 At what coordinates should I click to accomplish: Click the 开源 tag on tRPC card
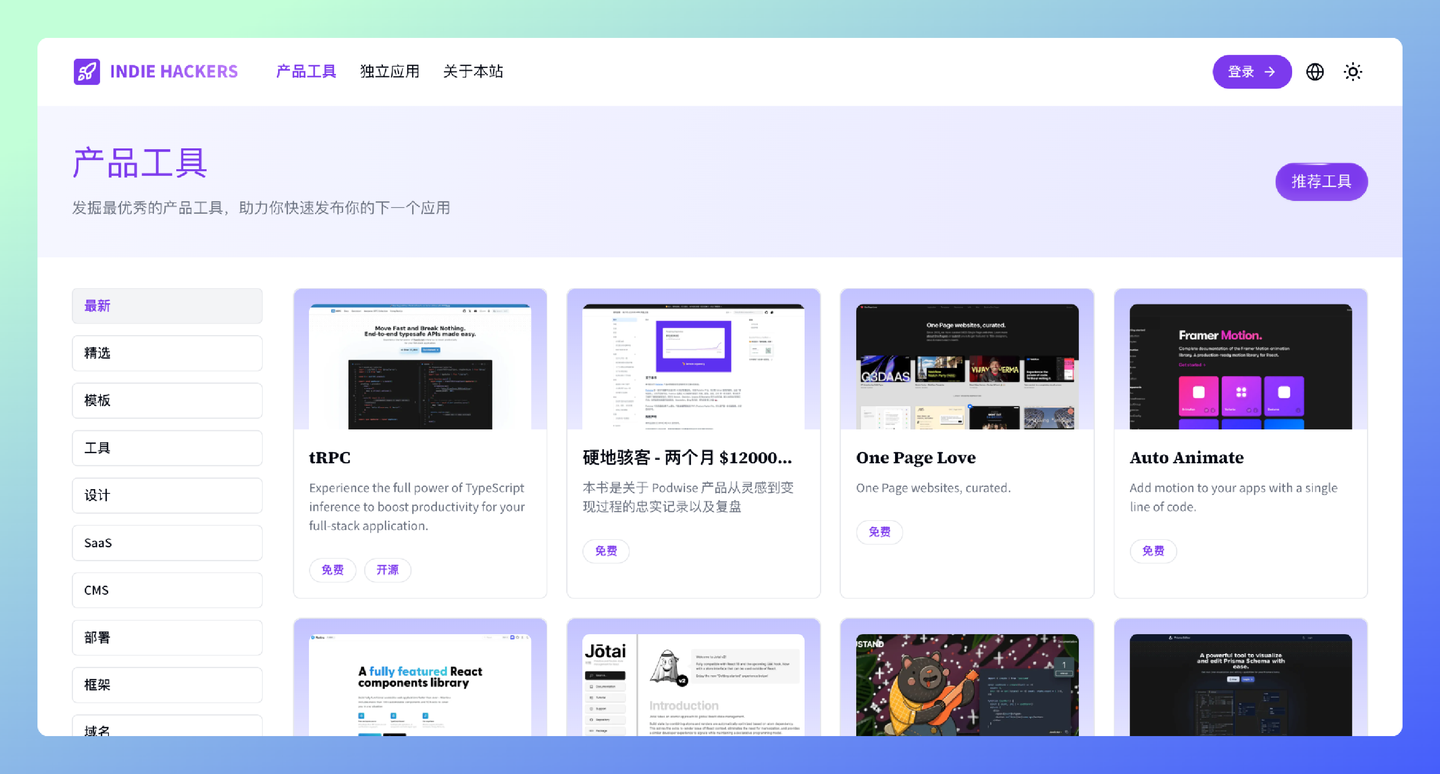[388, 570]
